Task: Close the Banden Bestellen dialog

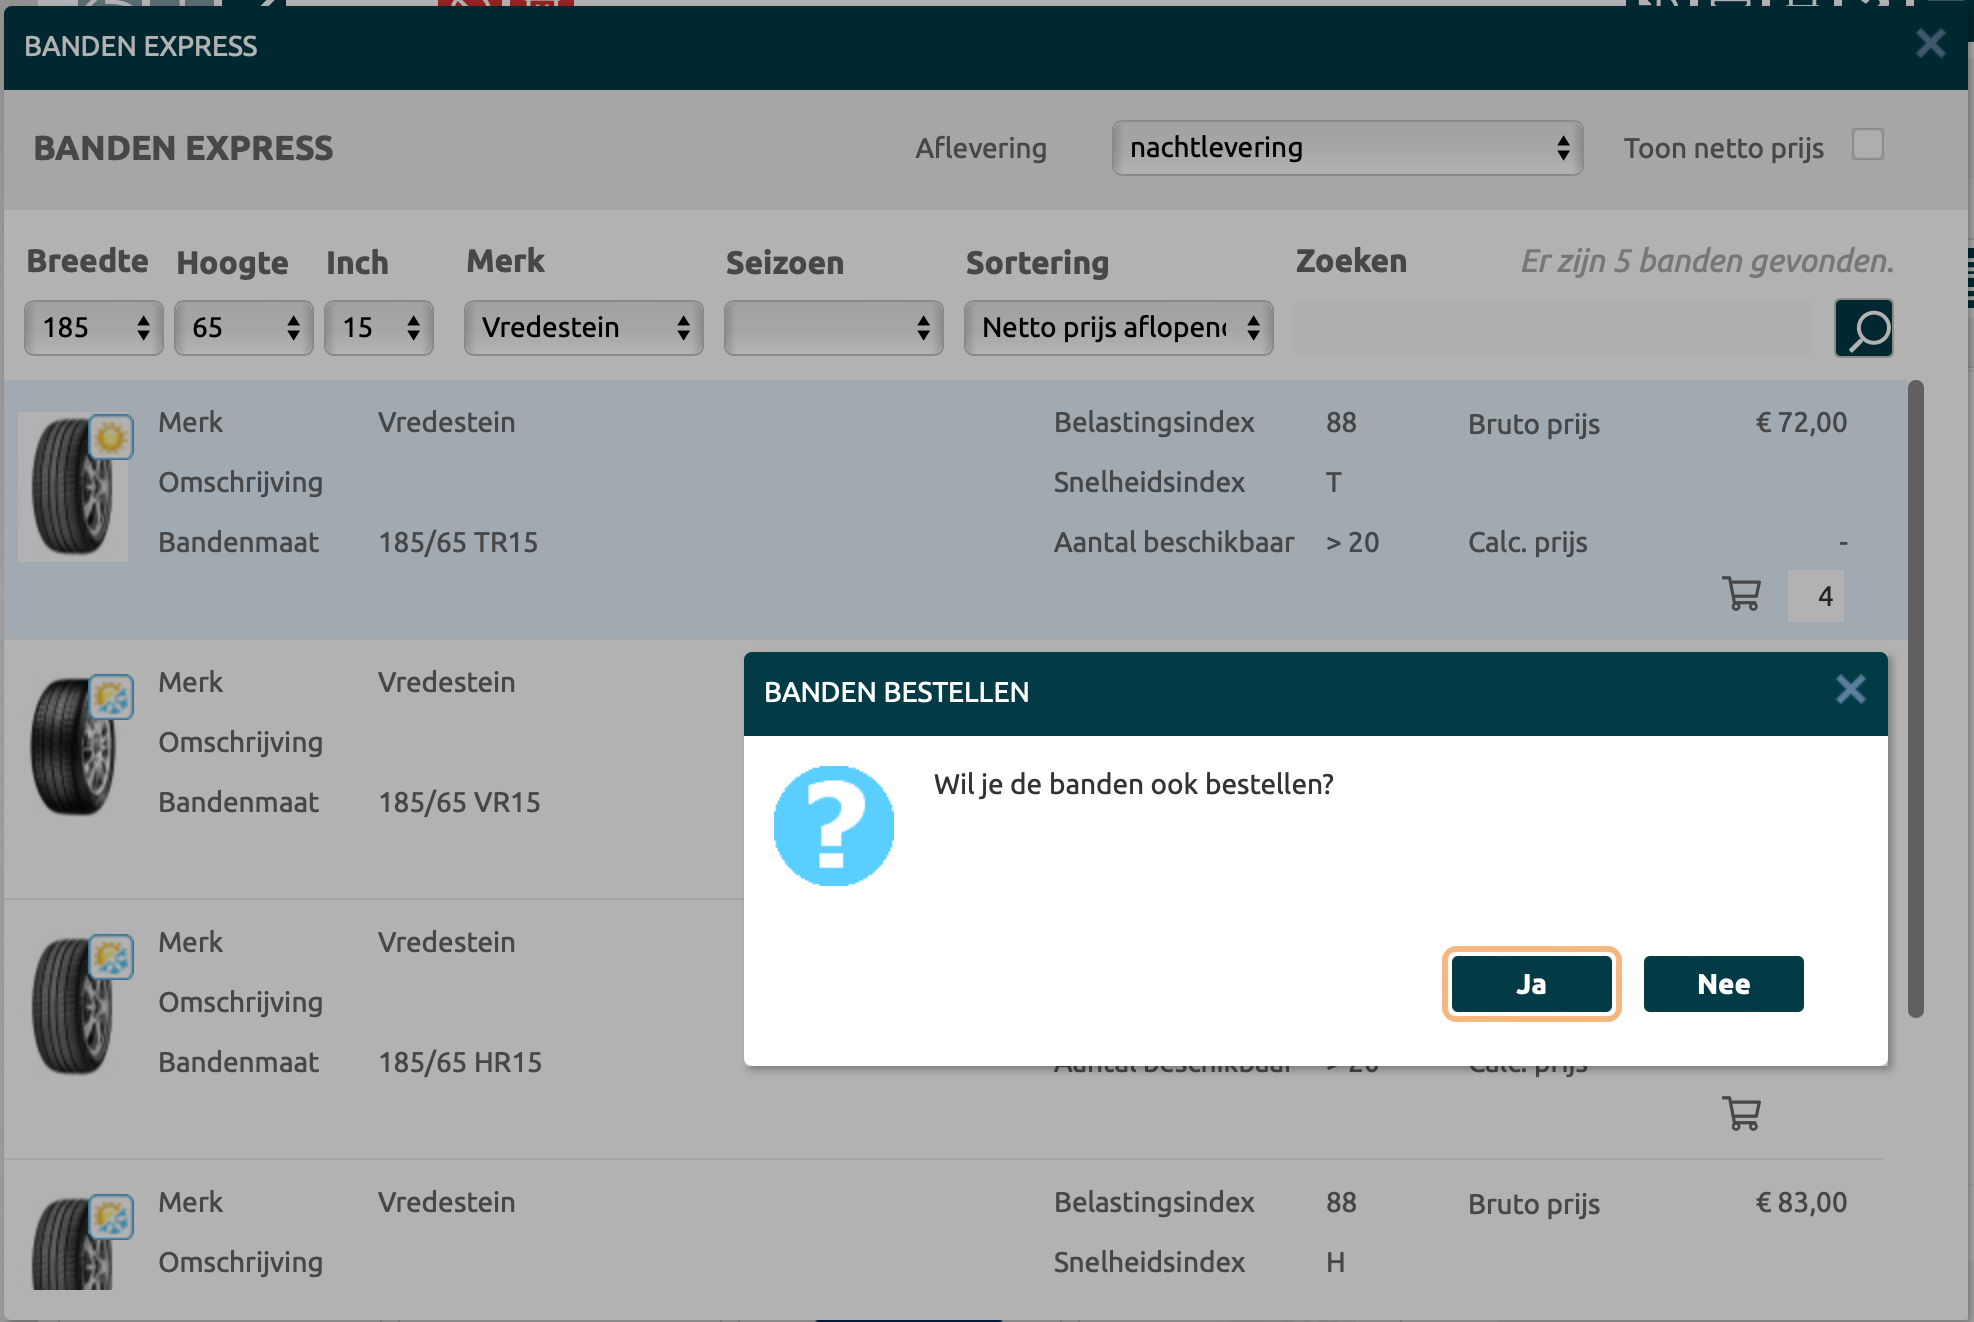Action: (1850, 690)
